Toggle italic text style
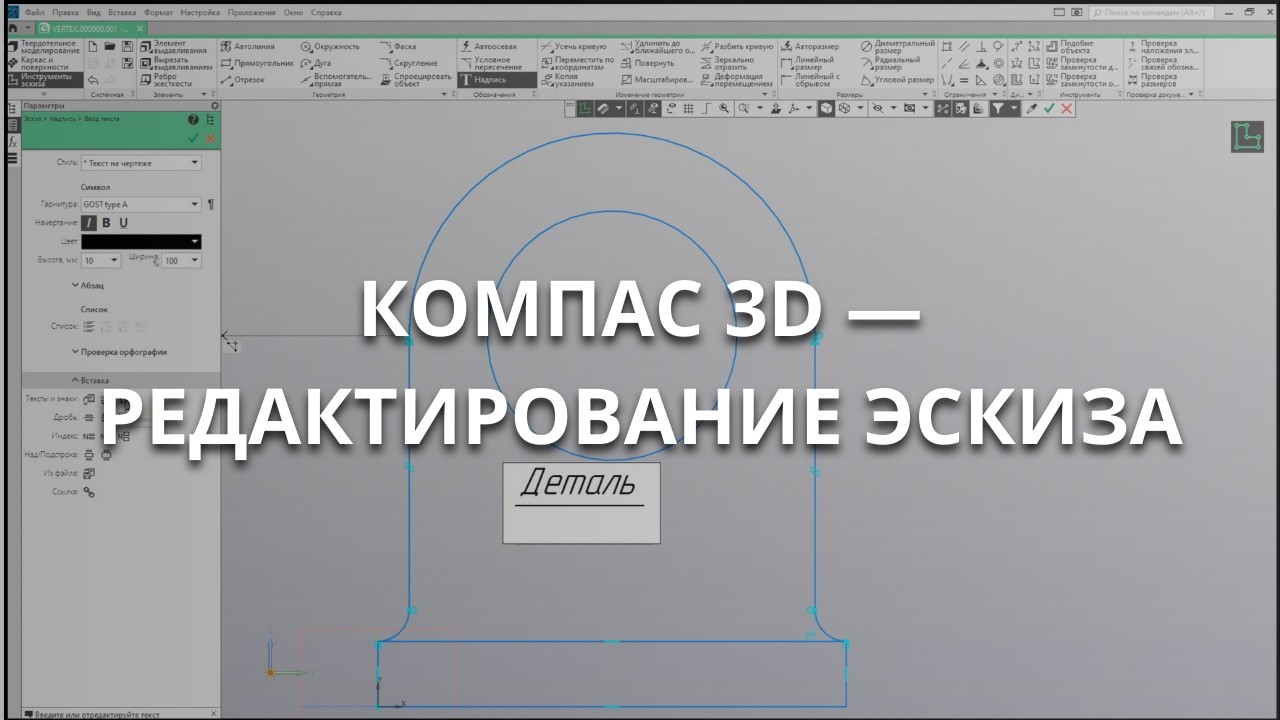The image size is (1280, 720). pyautogui.click(x=89, y=223)
